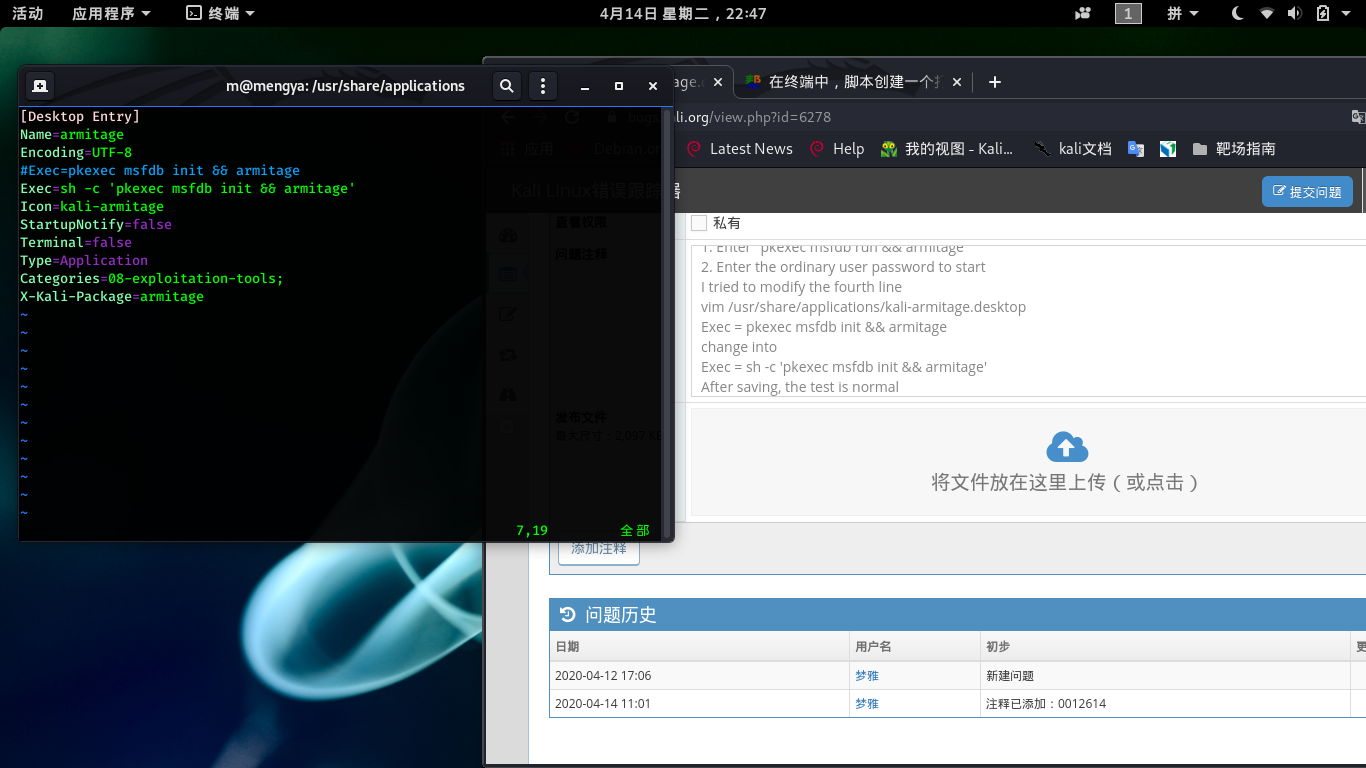
Task: Click the volume speaker icon
Action: [x=1294, y=13]
